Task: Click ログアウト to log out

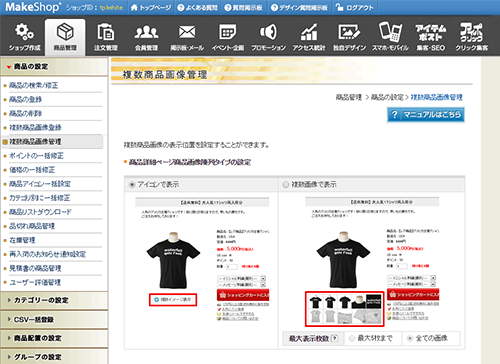Action: [355, 7]
